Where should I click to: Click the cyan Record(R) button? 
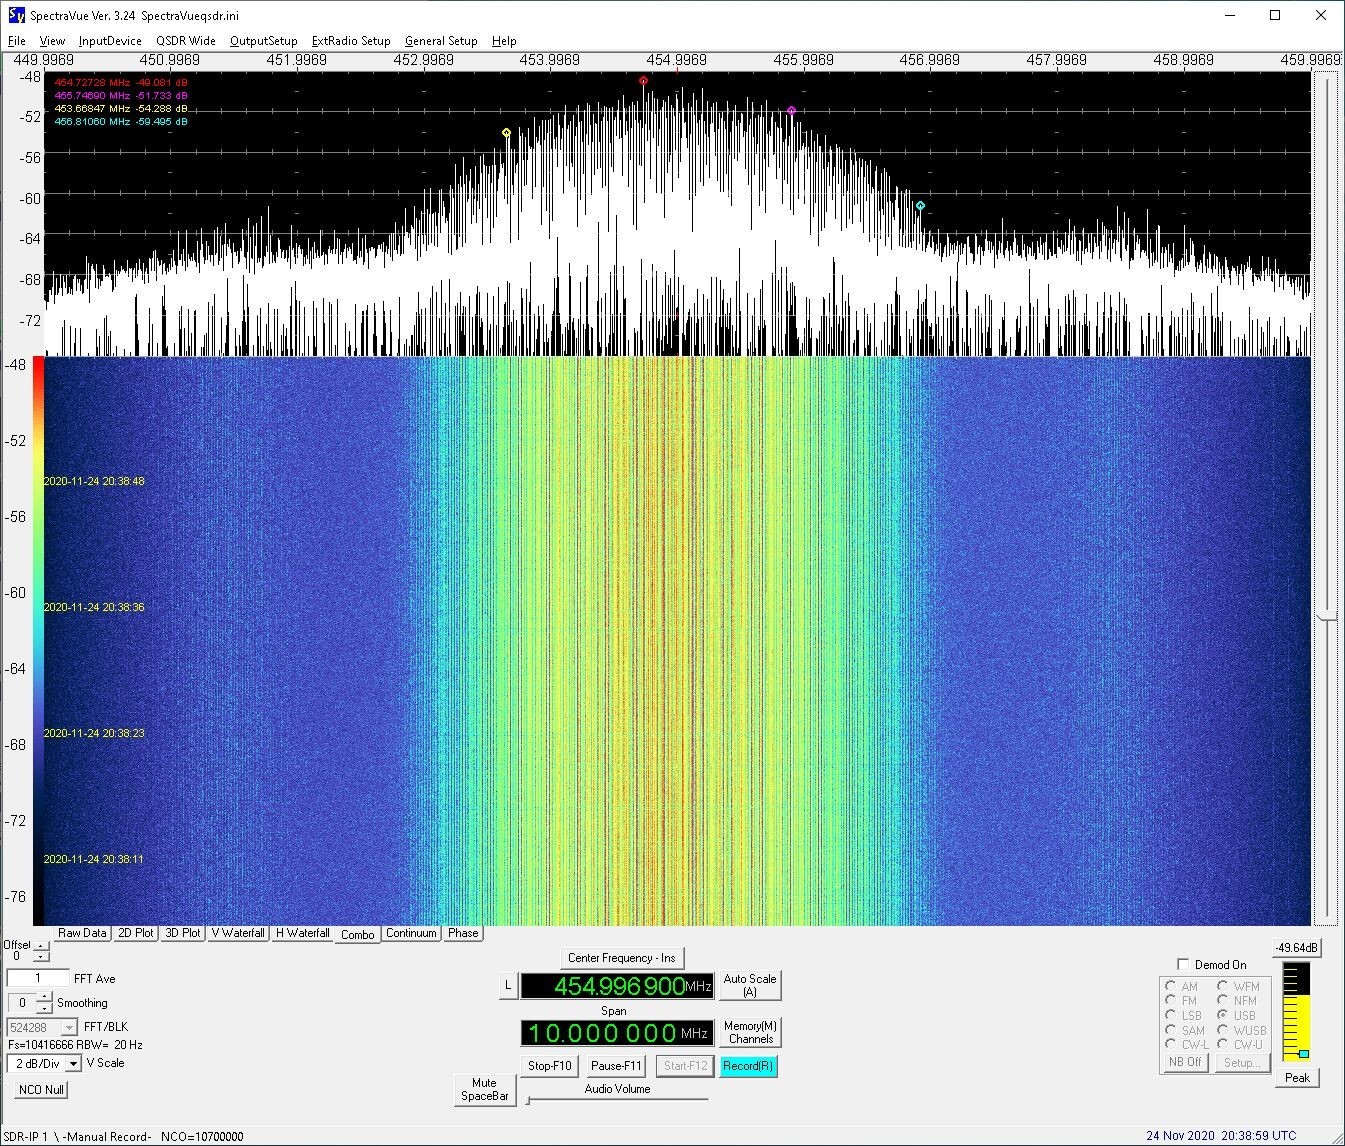click(x=747, y=1066)
